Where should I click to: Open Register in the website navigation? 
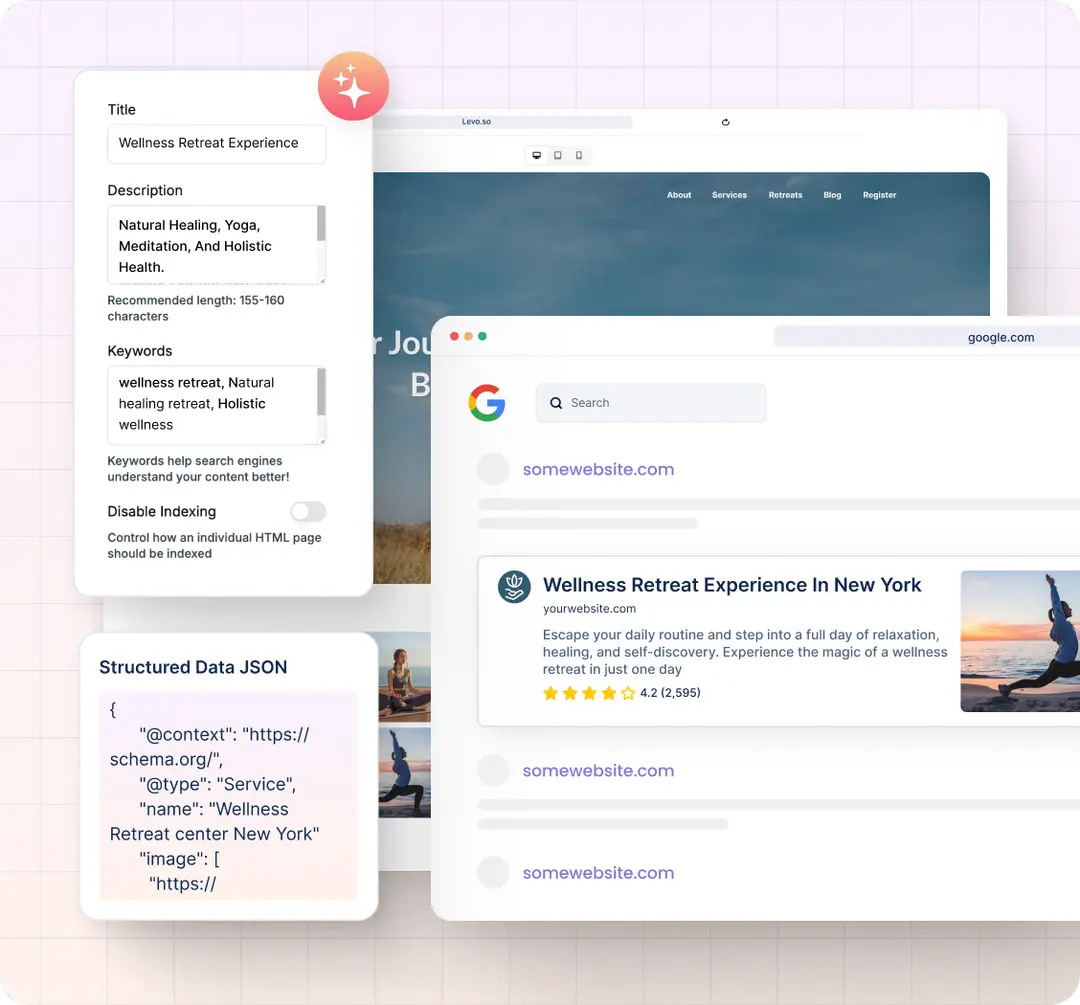(880, 195)
